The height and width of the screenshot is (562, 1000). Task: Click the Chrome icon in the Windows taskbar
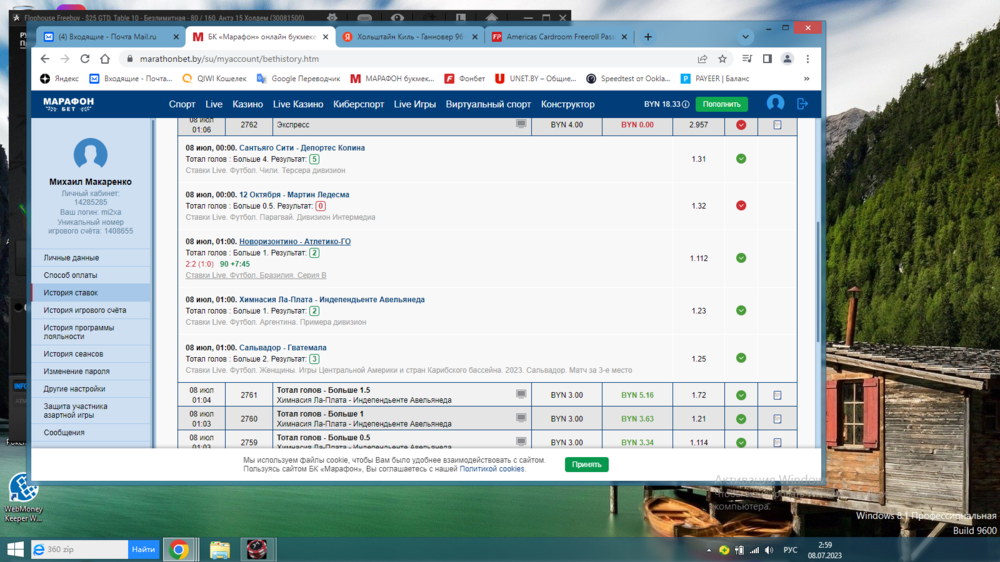click(x=179, y=549)
